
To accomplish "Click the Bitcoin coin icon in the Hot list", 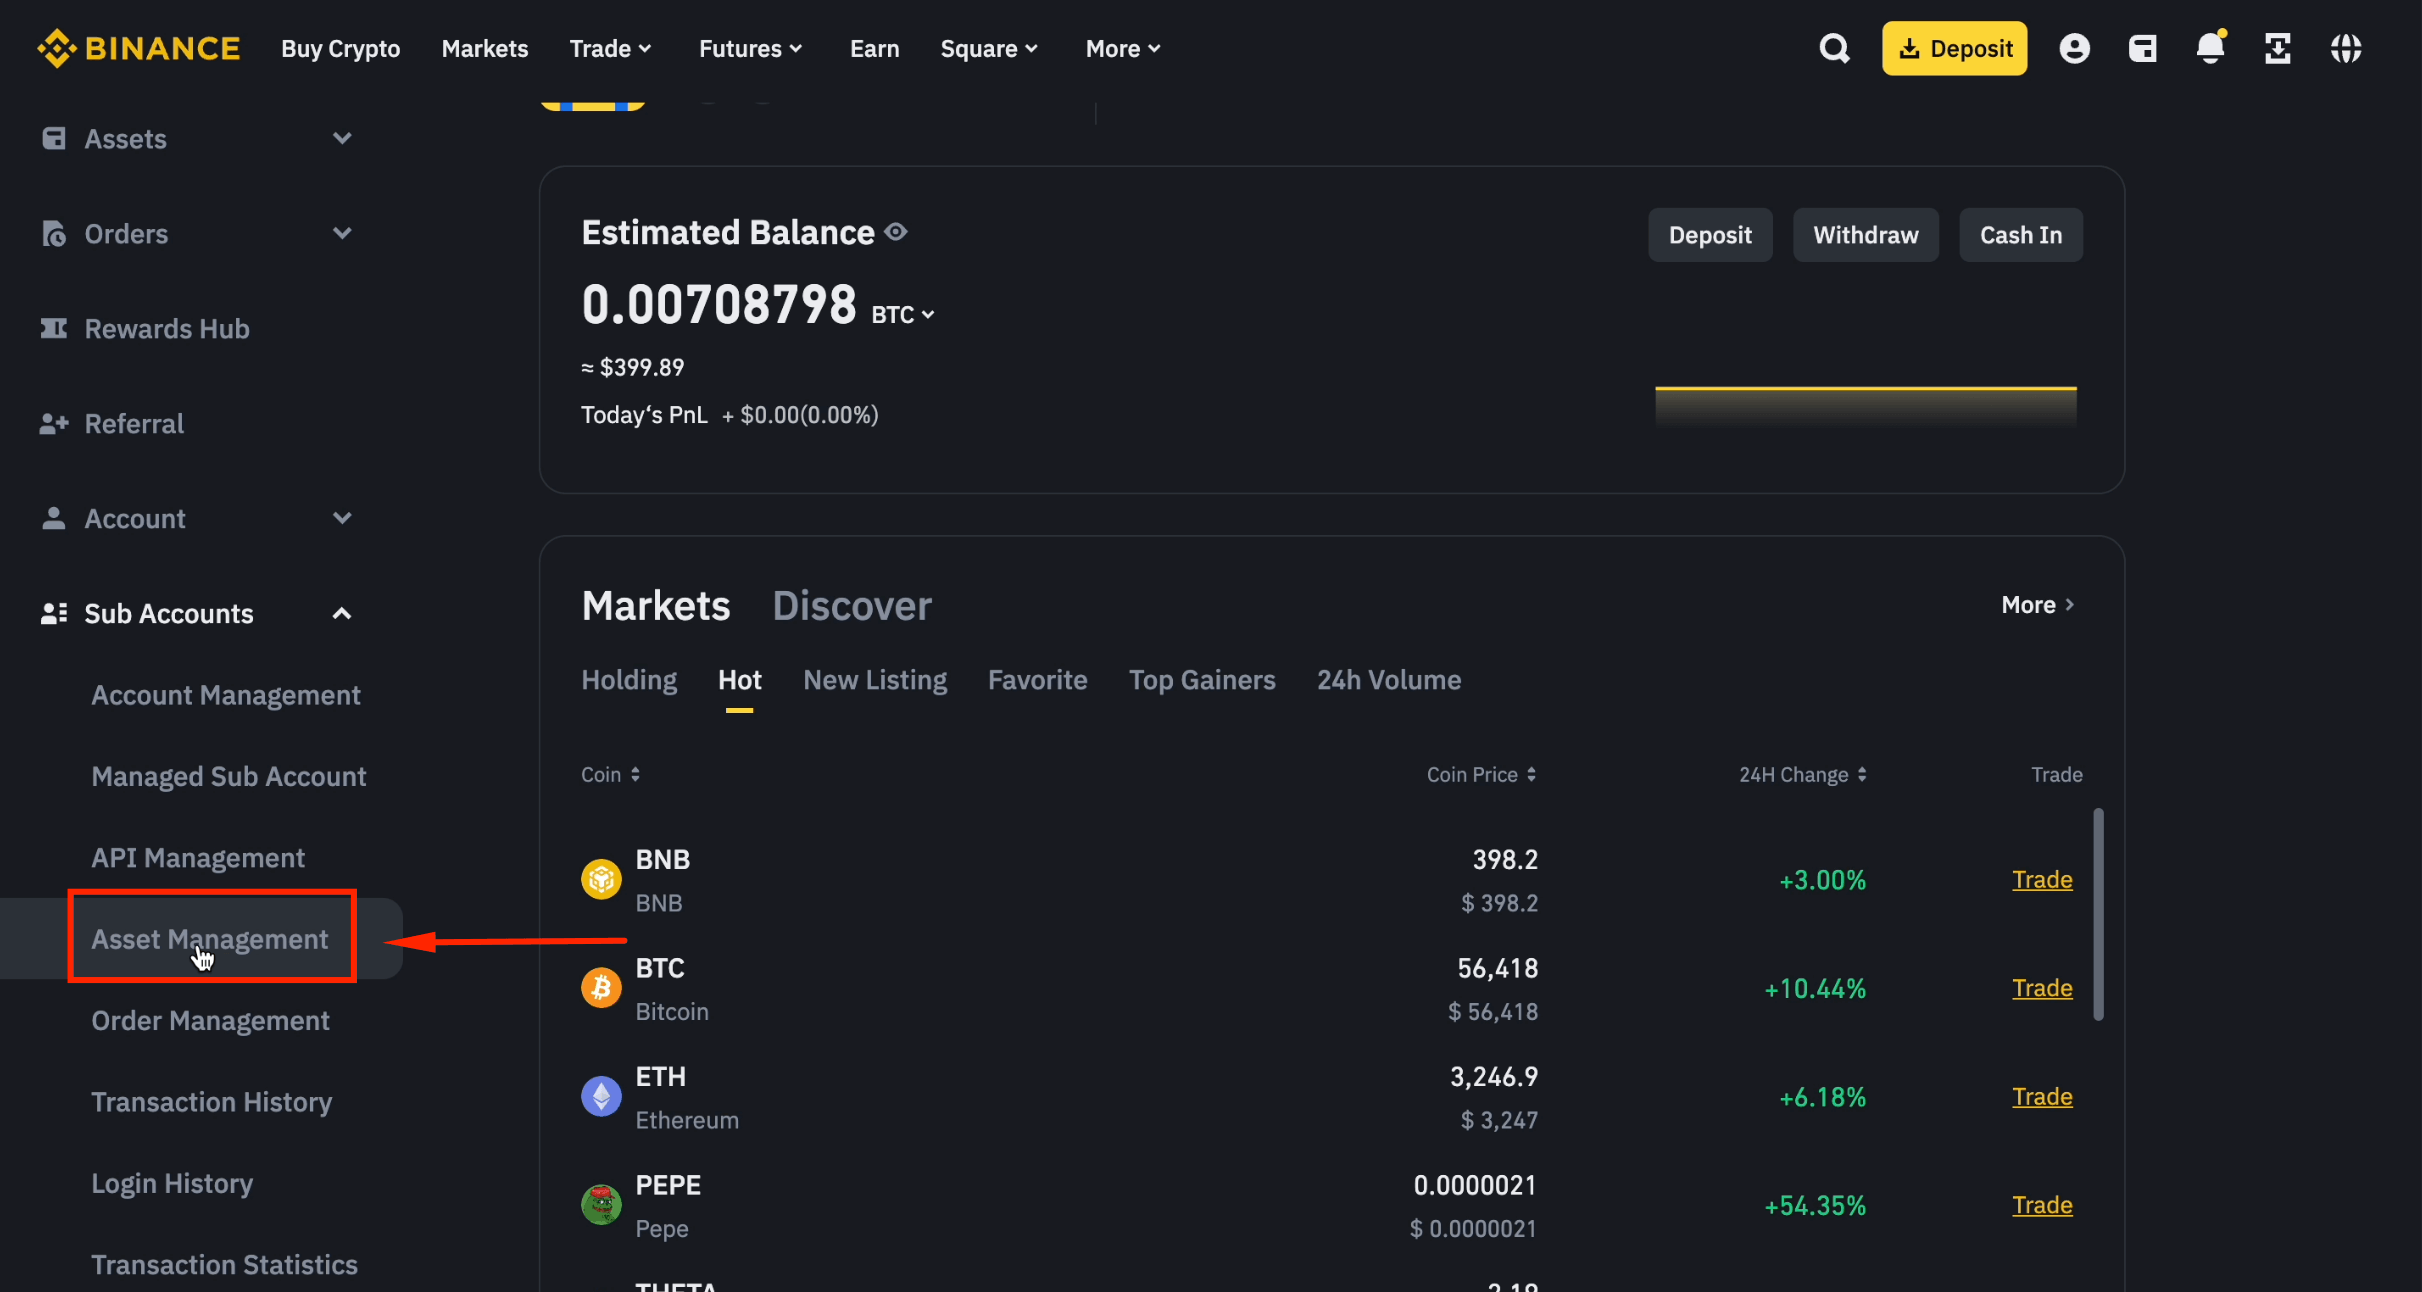I will coord(600,987).
